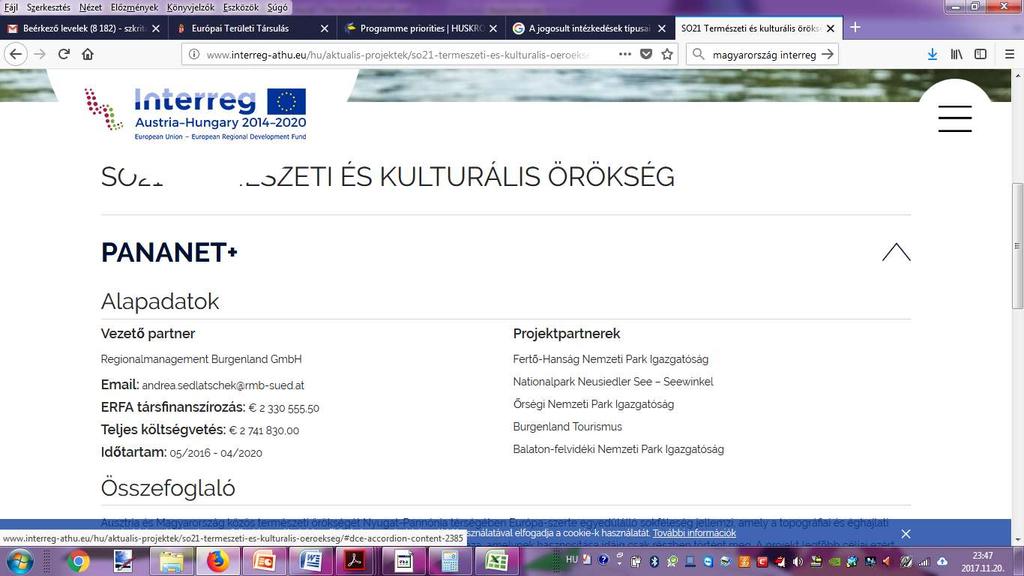
Task: Click the Bluetooth tray icon
Action: click(654, 561)
